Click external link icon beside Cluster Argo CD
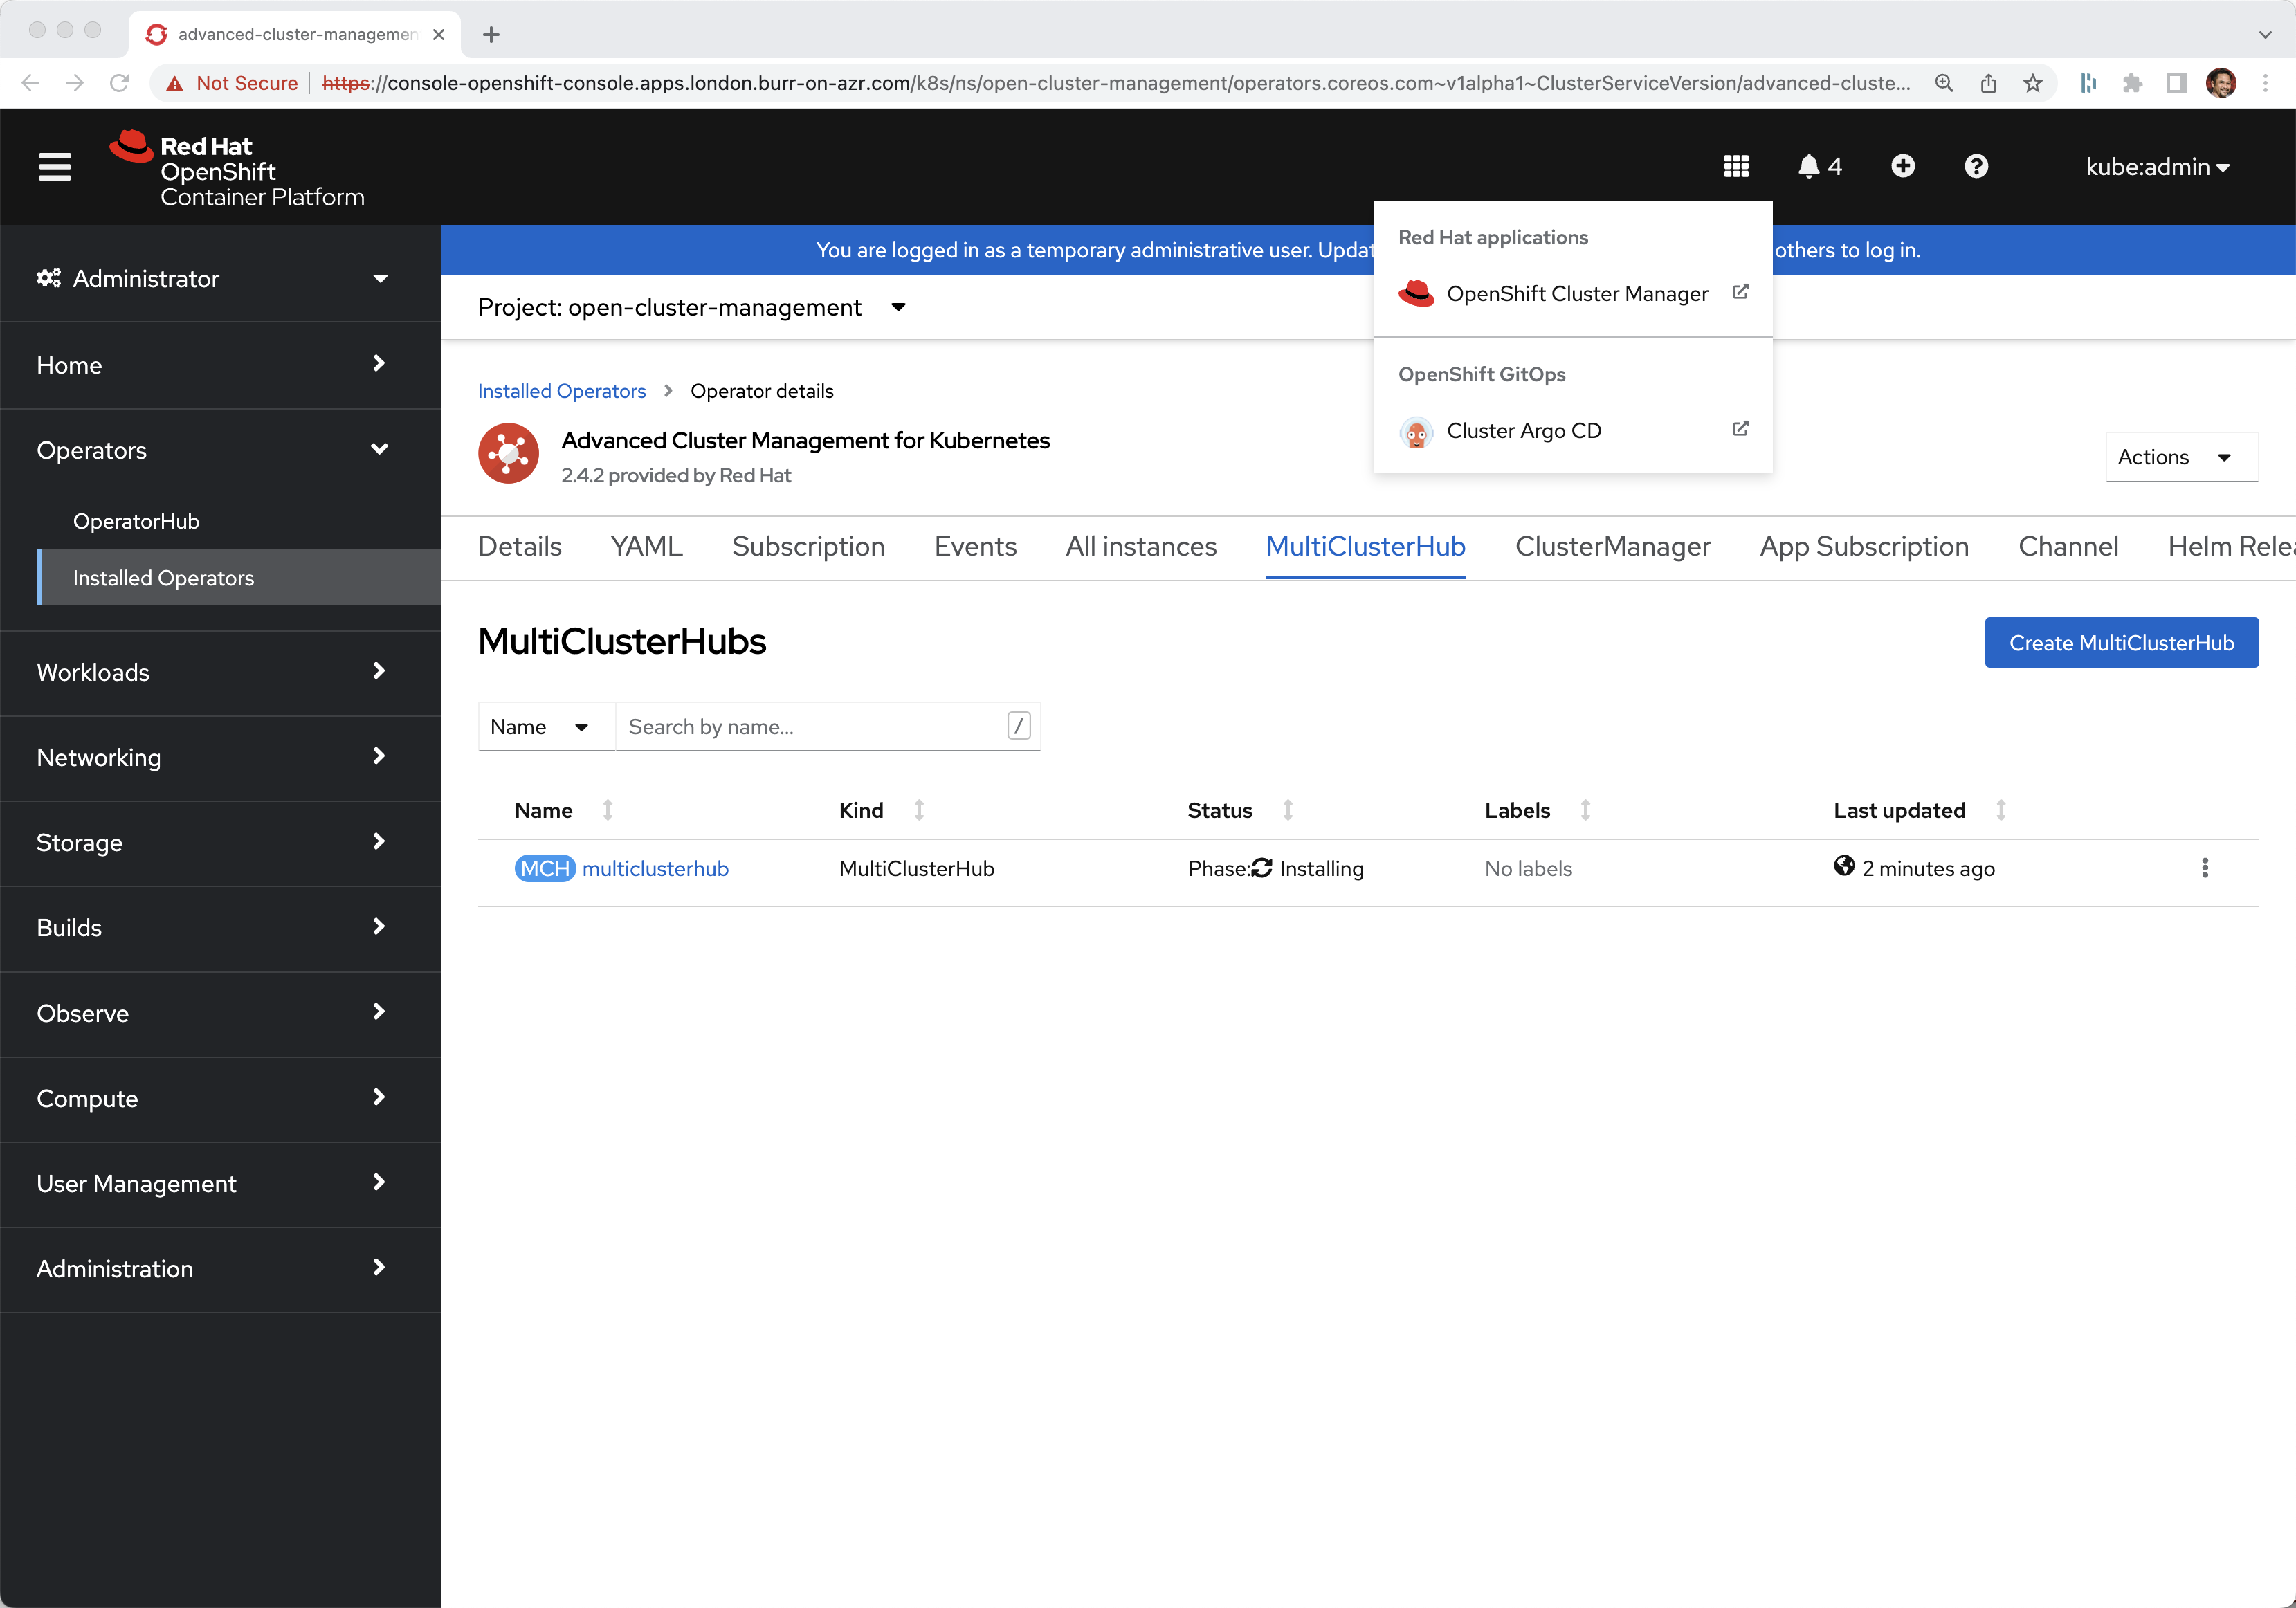Viewport: 2296px width, 1608px height. pos(1740,429)
